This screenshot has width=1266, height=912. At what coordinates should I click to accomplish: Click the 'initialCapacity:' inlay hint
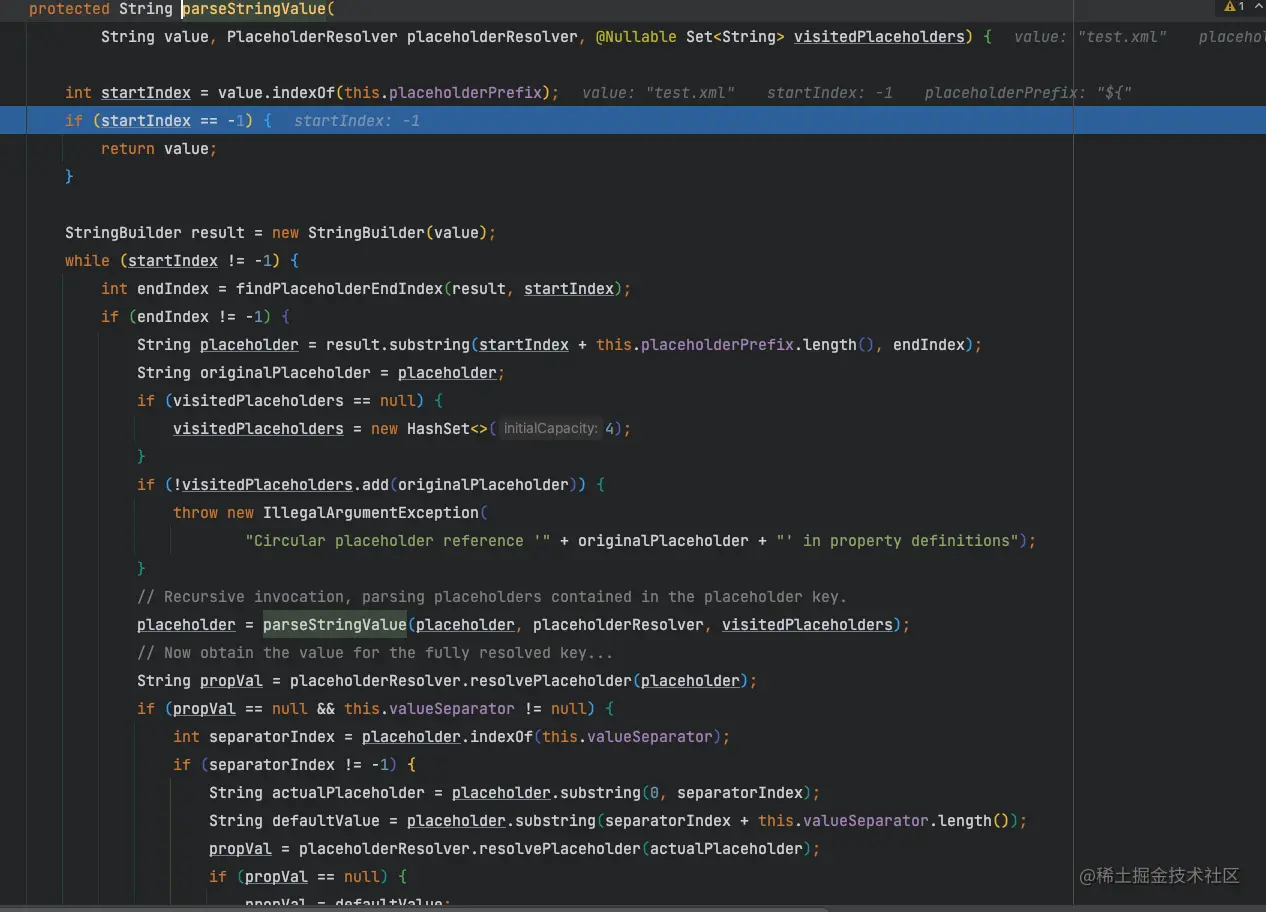(550, 428)
